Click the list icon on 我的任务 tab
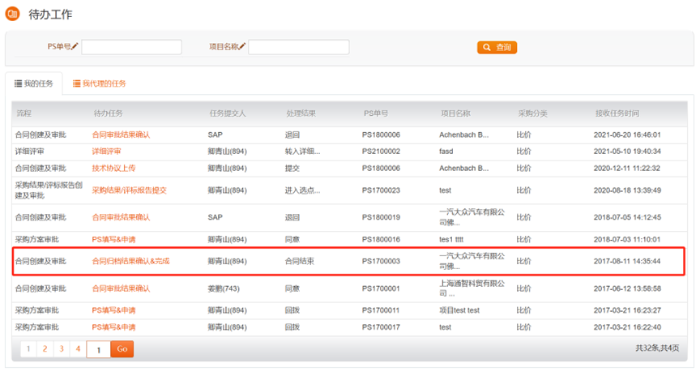 (18, 84)
